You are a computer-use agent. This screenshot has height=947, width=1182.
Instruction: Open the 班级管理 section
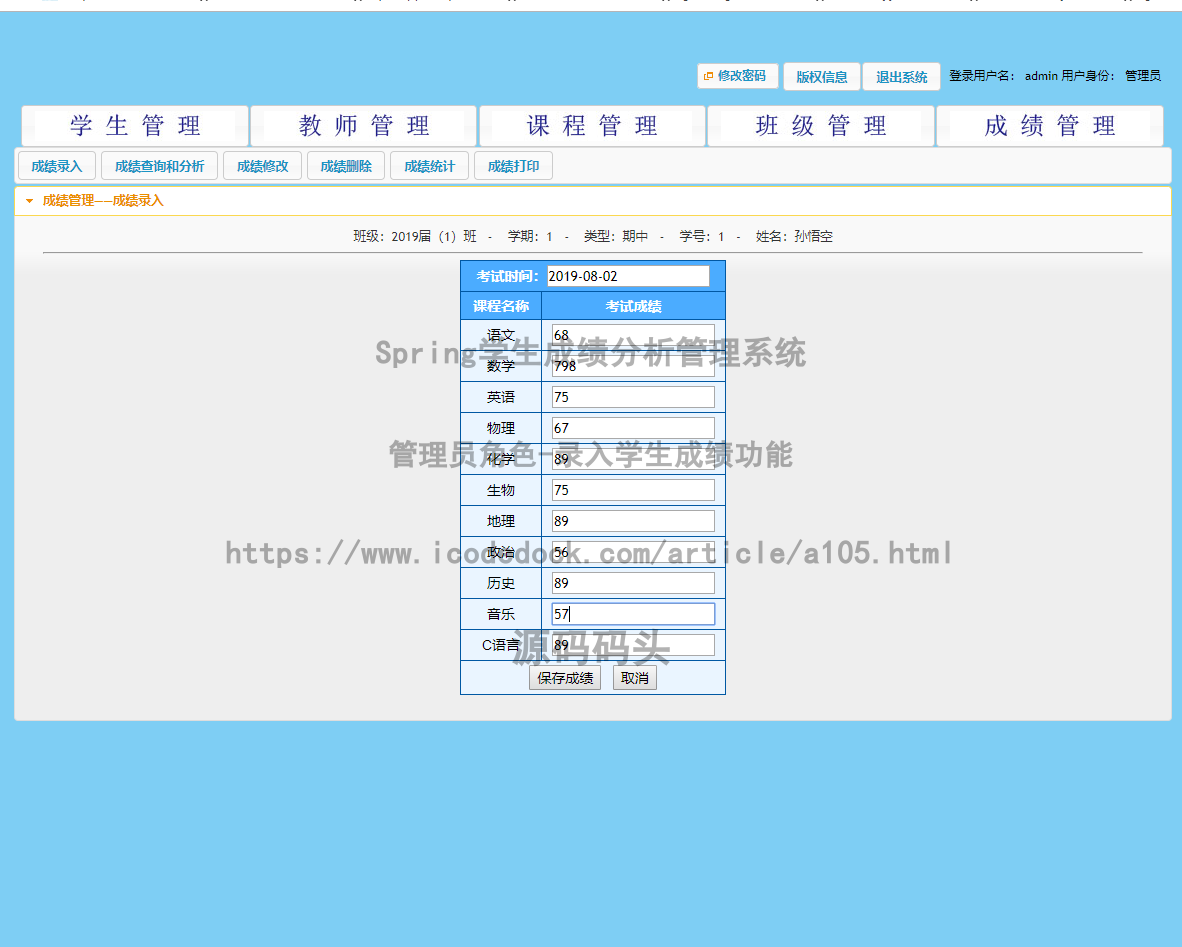pyautogui.click(x=820, y=126)
